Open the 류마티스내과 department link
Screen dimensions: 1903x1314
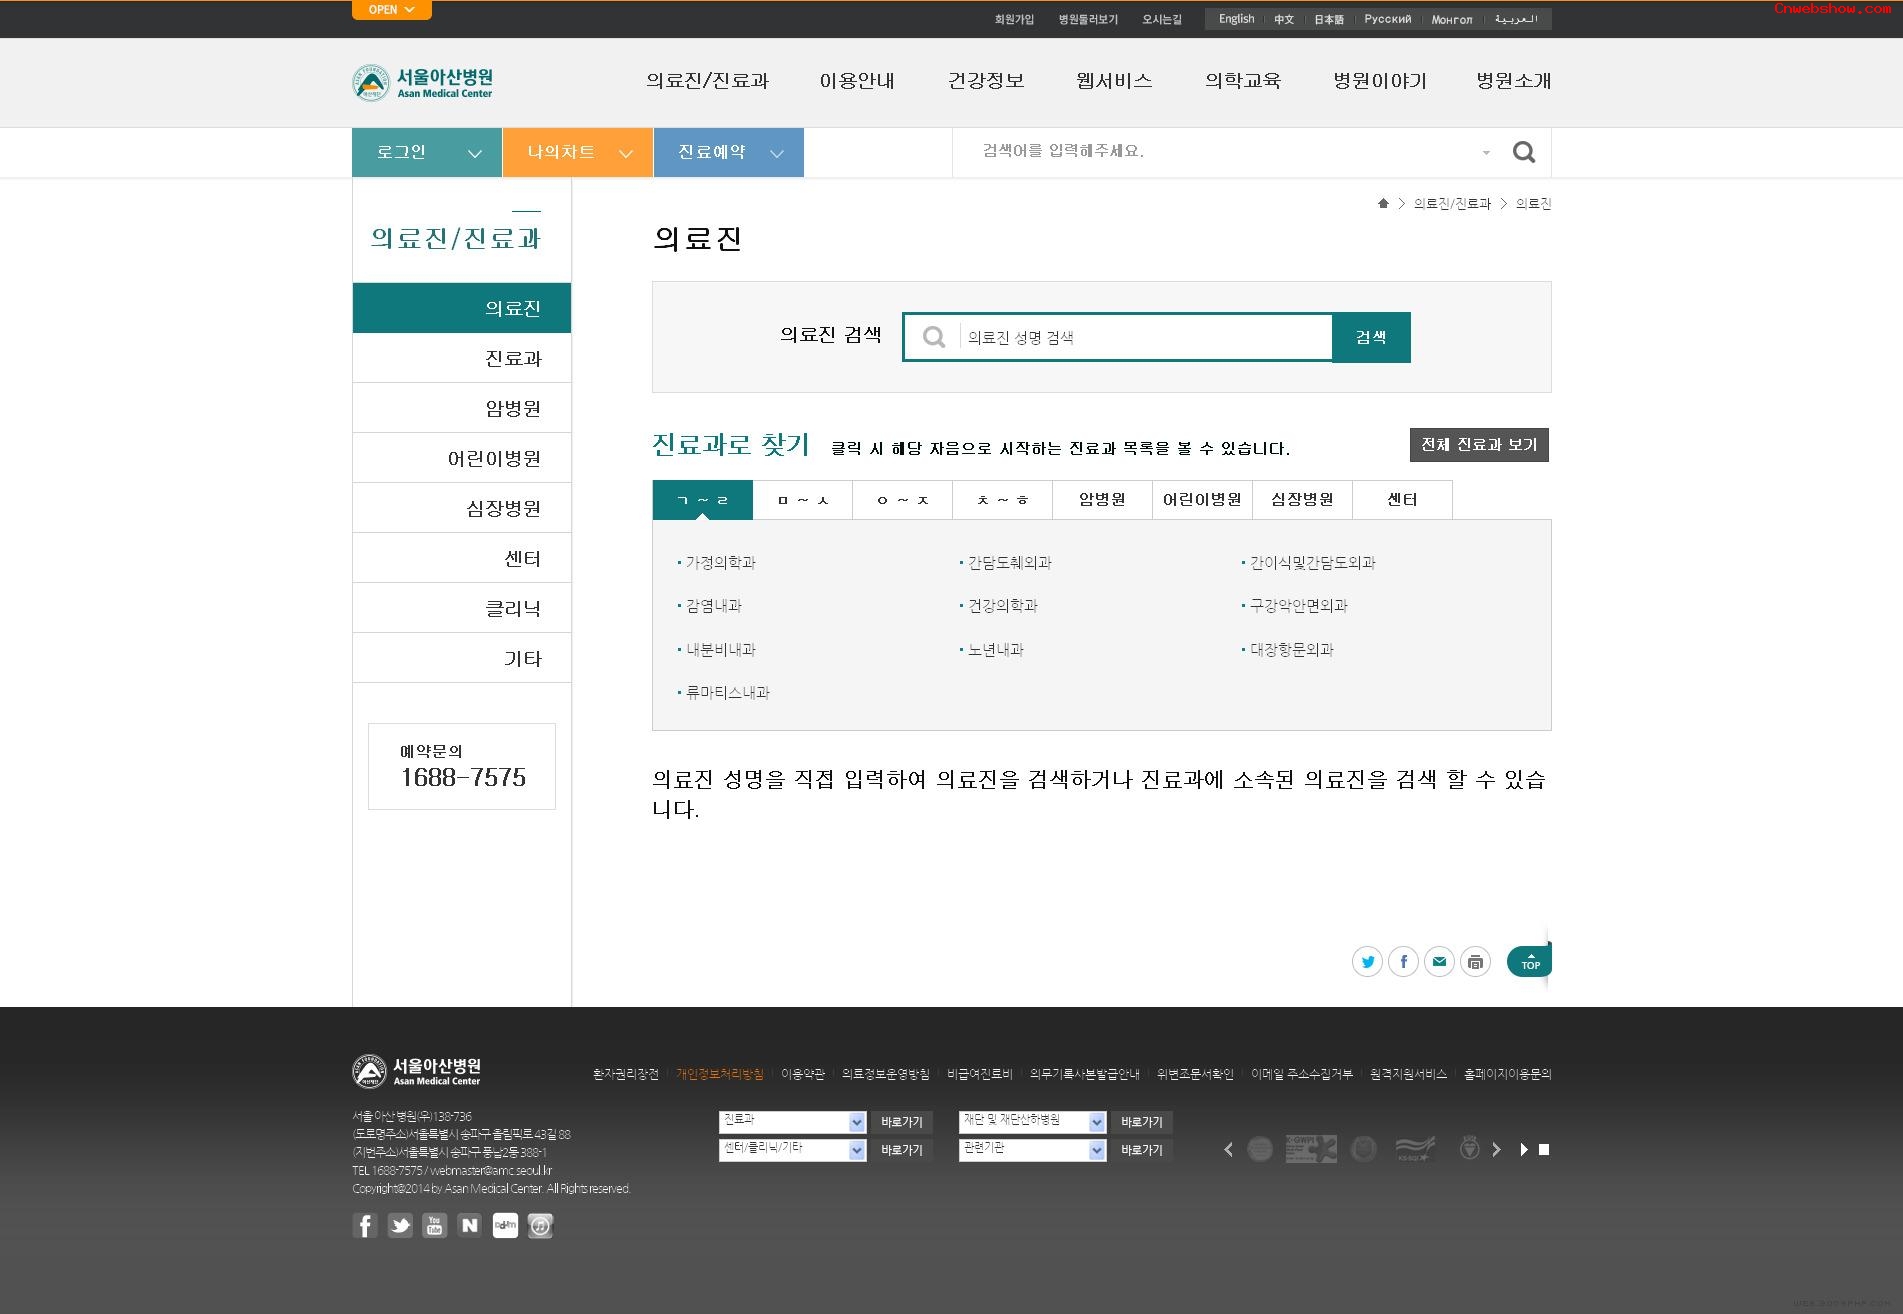pos(727,692)
